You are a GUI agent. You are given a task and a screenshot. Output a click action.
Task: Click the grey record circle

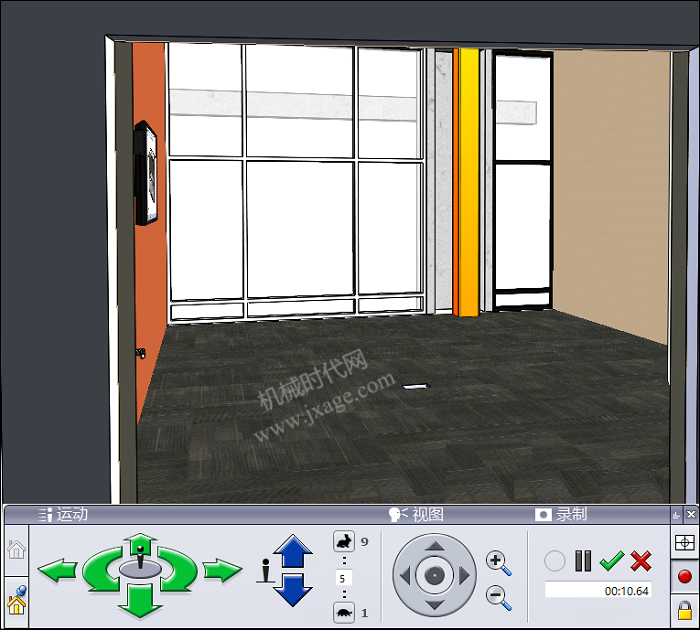pos(555,561)
